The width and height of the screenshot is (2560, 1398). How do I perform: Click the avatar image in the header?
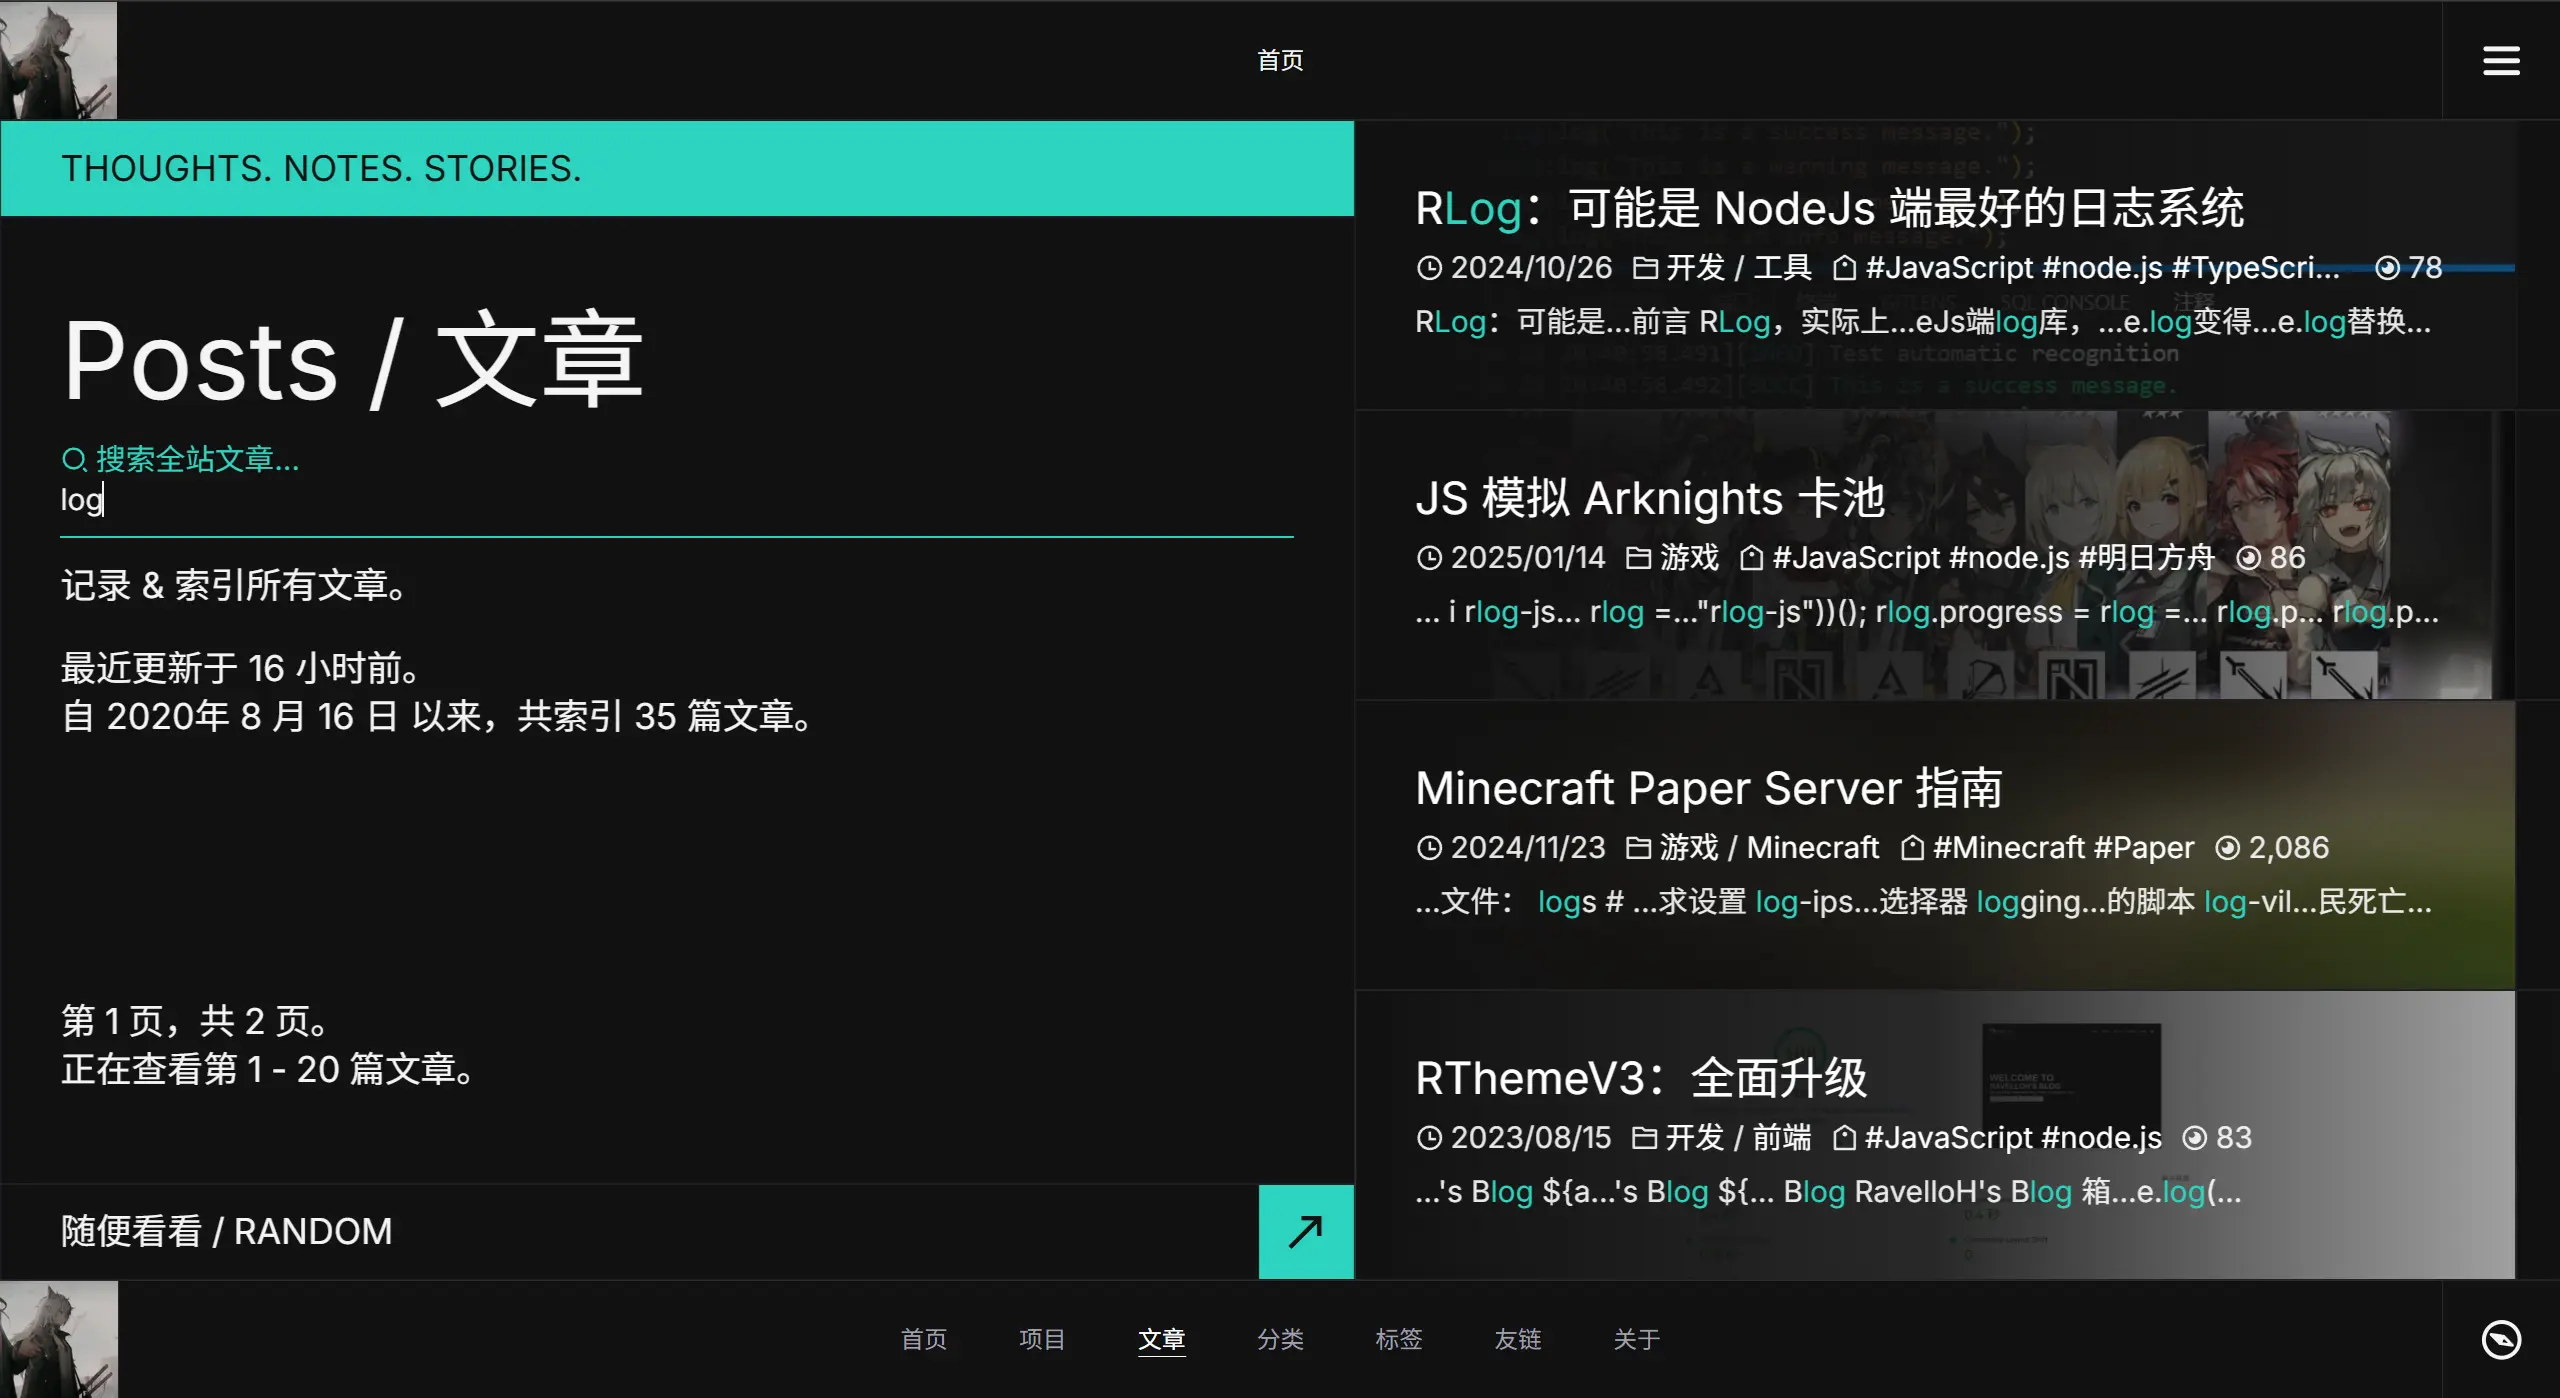coord(58,60)
